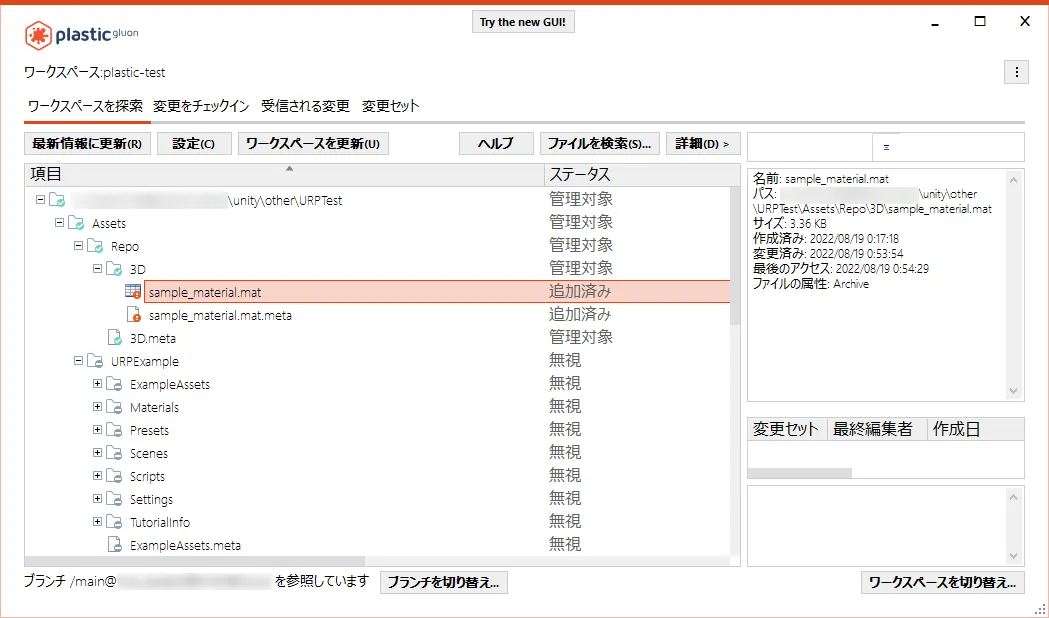
Task: Collapse the Assets folder node
Action: [x=59, y=222]
